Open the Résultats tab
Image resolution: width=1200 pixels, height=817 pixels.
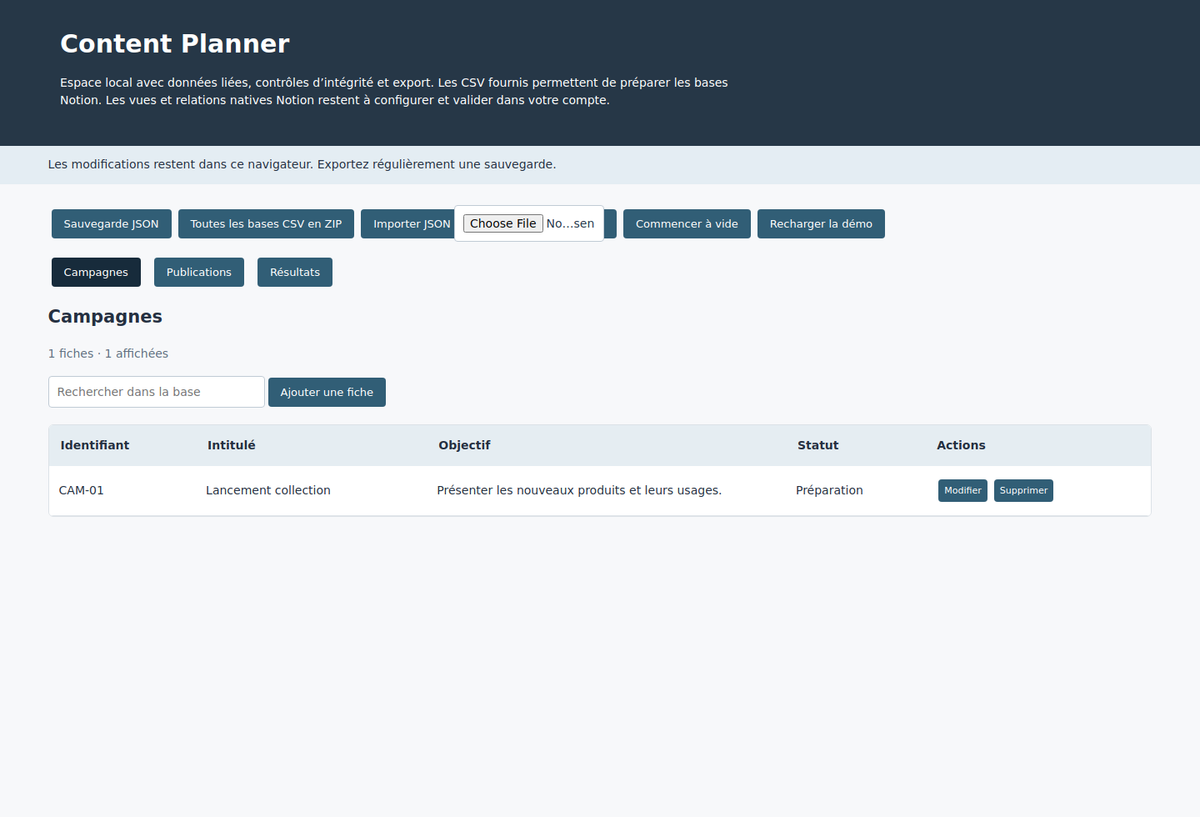[x=295, y=272]
